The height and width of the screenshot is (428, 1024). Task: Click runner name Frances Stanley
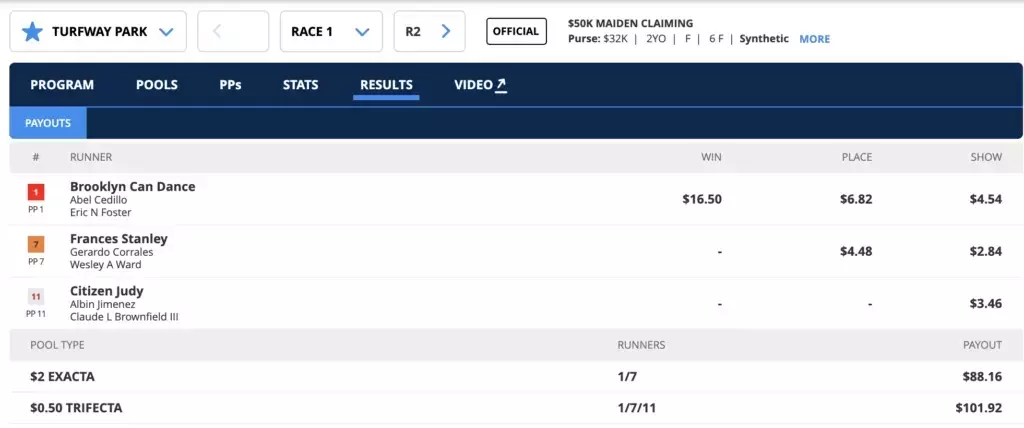tap(118, 239)
